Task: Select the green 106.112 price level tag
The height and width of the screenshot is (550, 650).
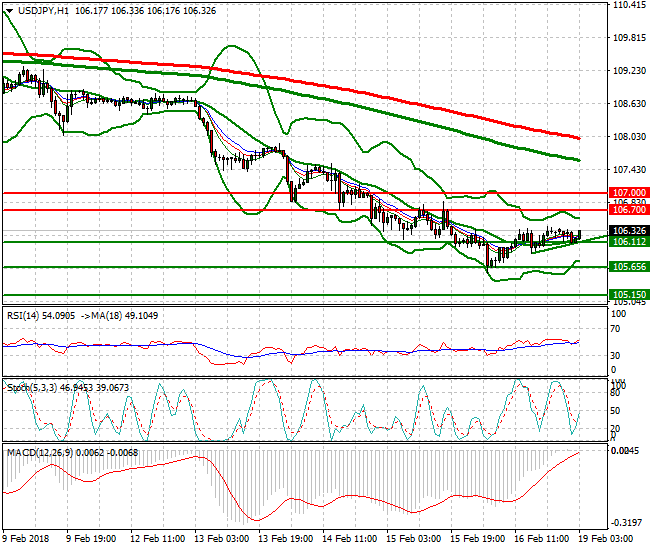Action: point(629,242)
